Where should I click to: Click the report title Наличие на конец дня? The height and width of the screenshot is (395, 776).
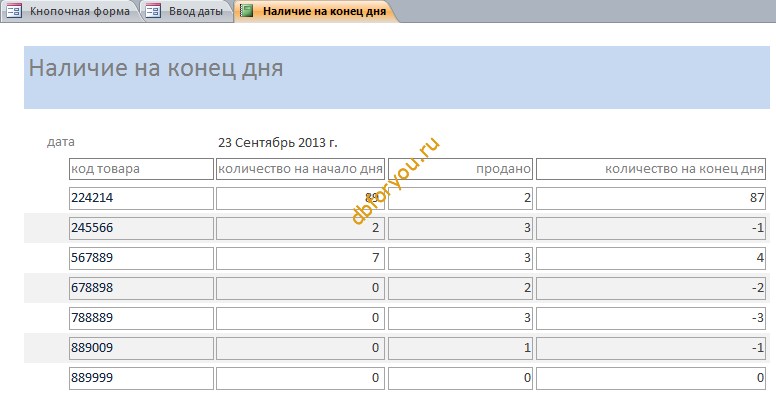pyautogui.click(x=156, y=68)
